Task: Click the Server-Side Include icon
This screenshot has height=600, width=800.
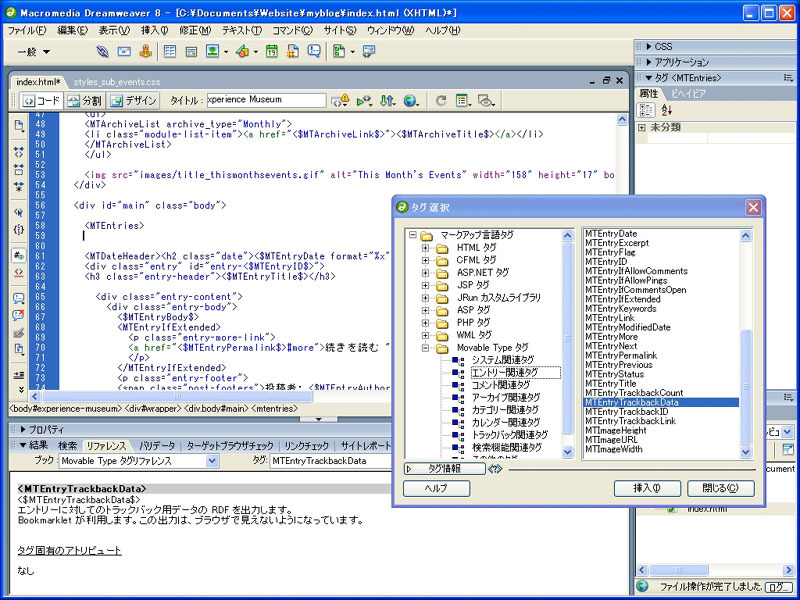Action: click(x=293, y=52)
